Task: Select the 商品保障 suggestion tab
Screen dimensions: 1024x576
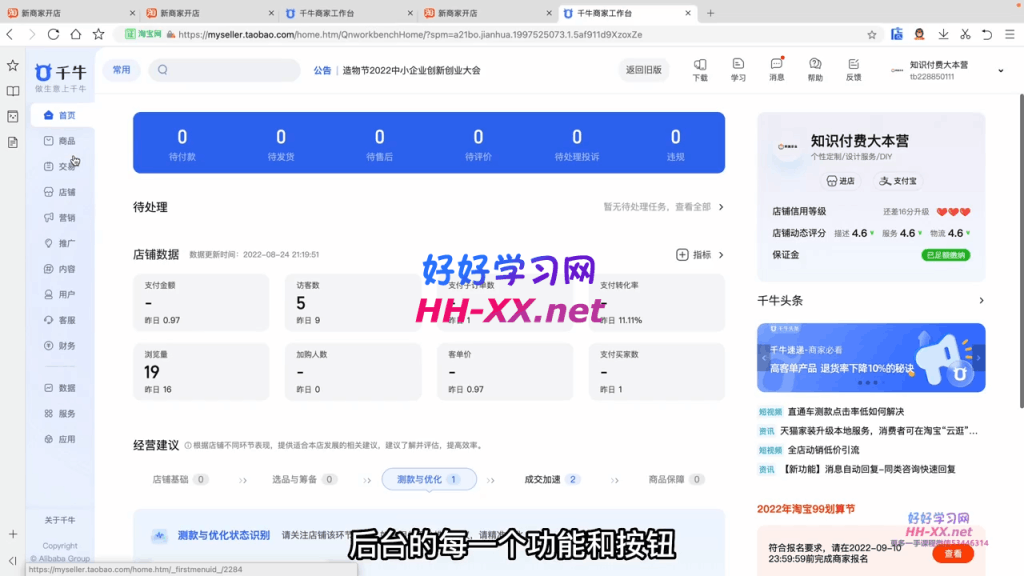Action: pos(676,479)
